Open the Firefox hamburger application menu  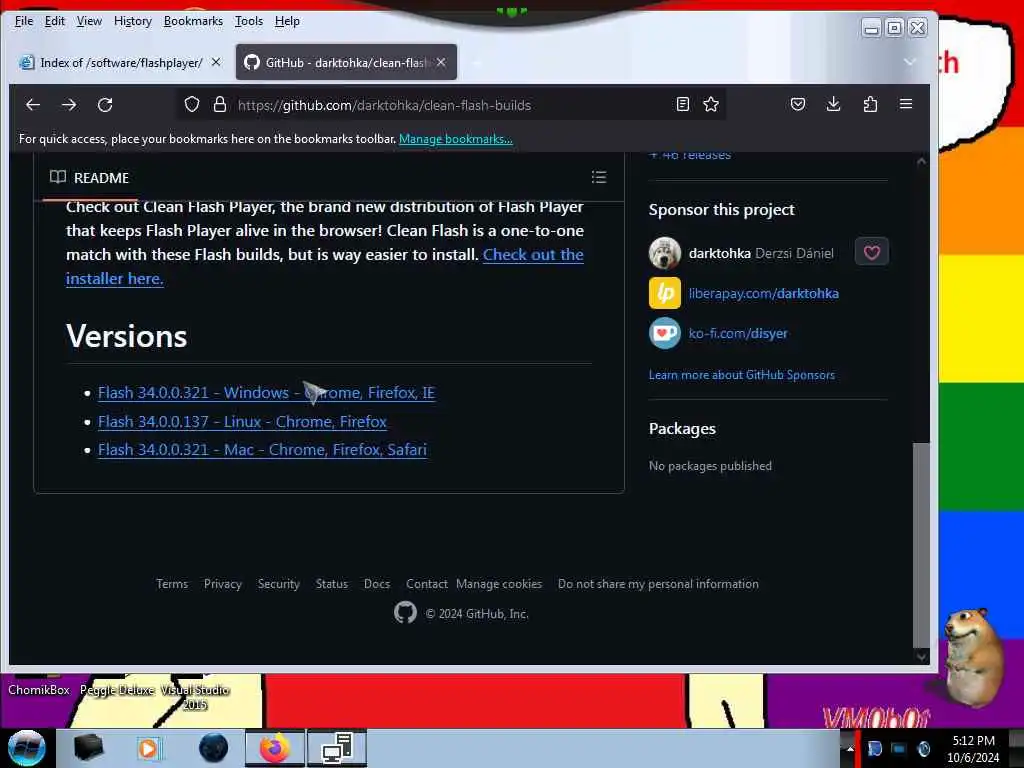click(x=906, y=104)
